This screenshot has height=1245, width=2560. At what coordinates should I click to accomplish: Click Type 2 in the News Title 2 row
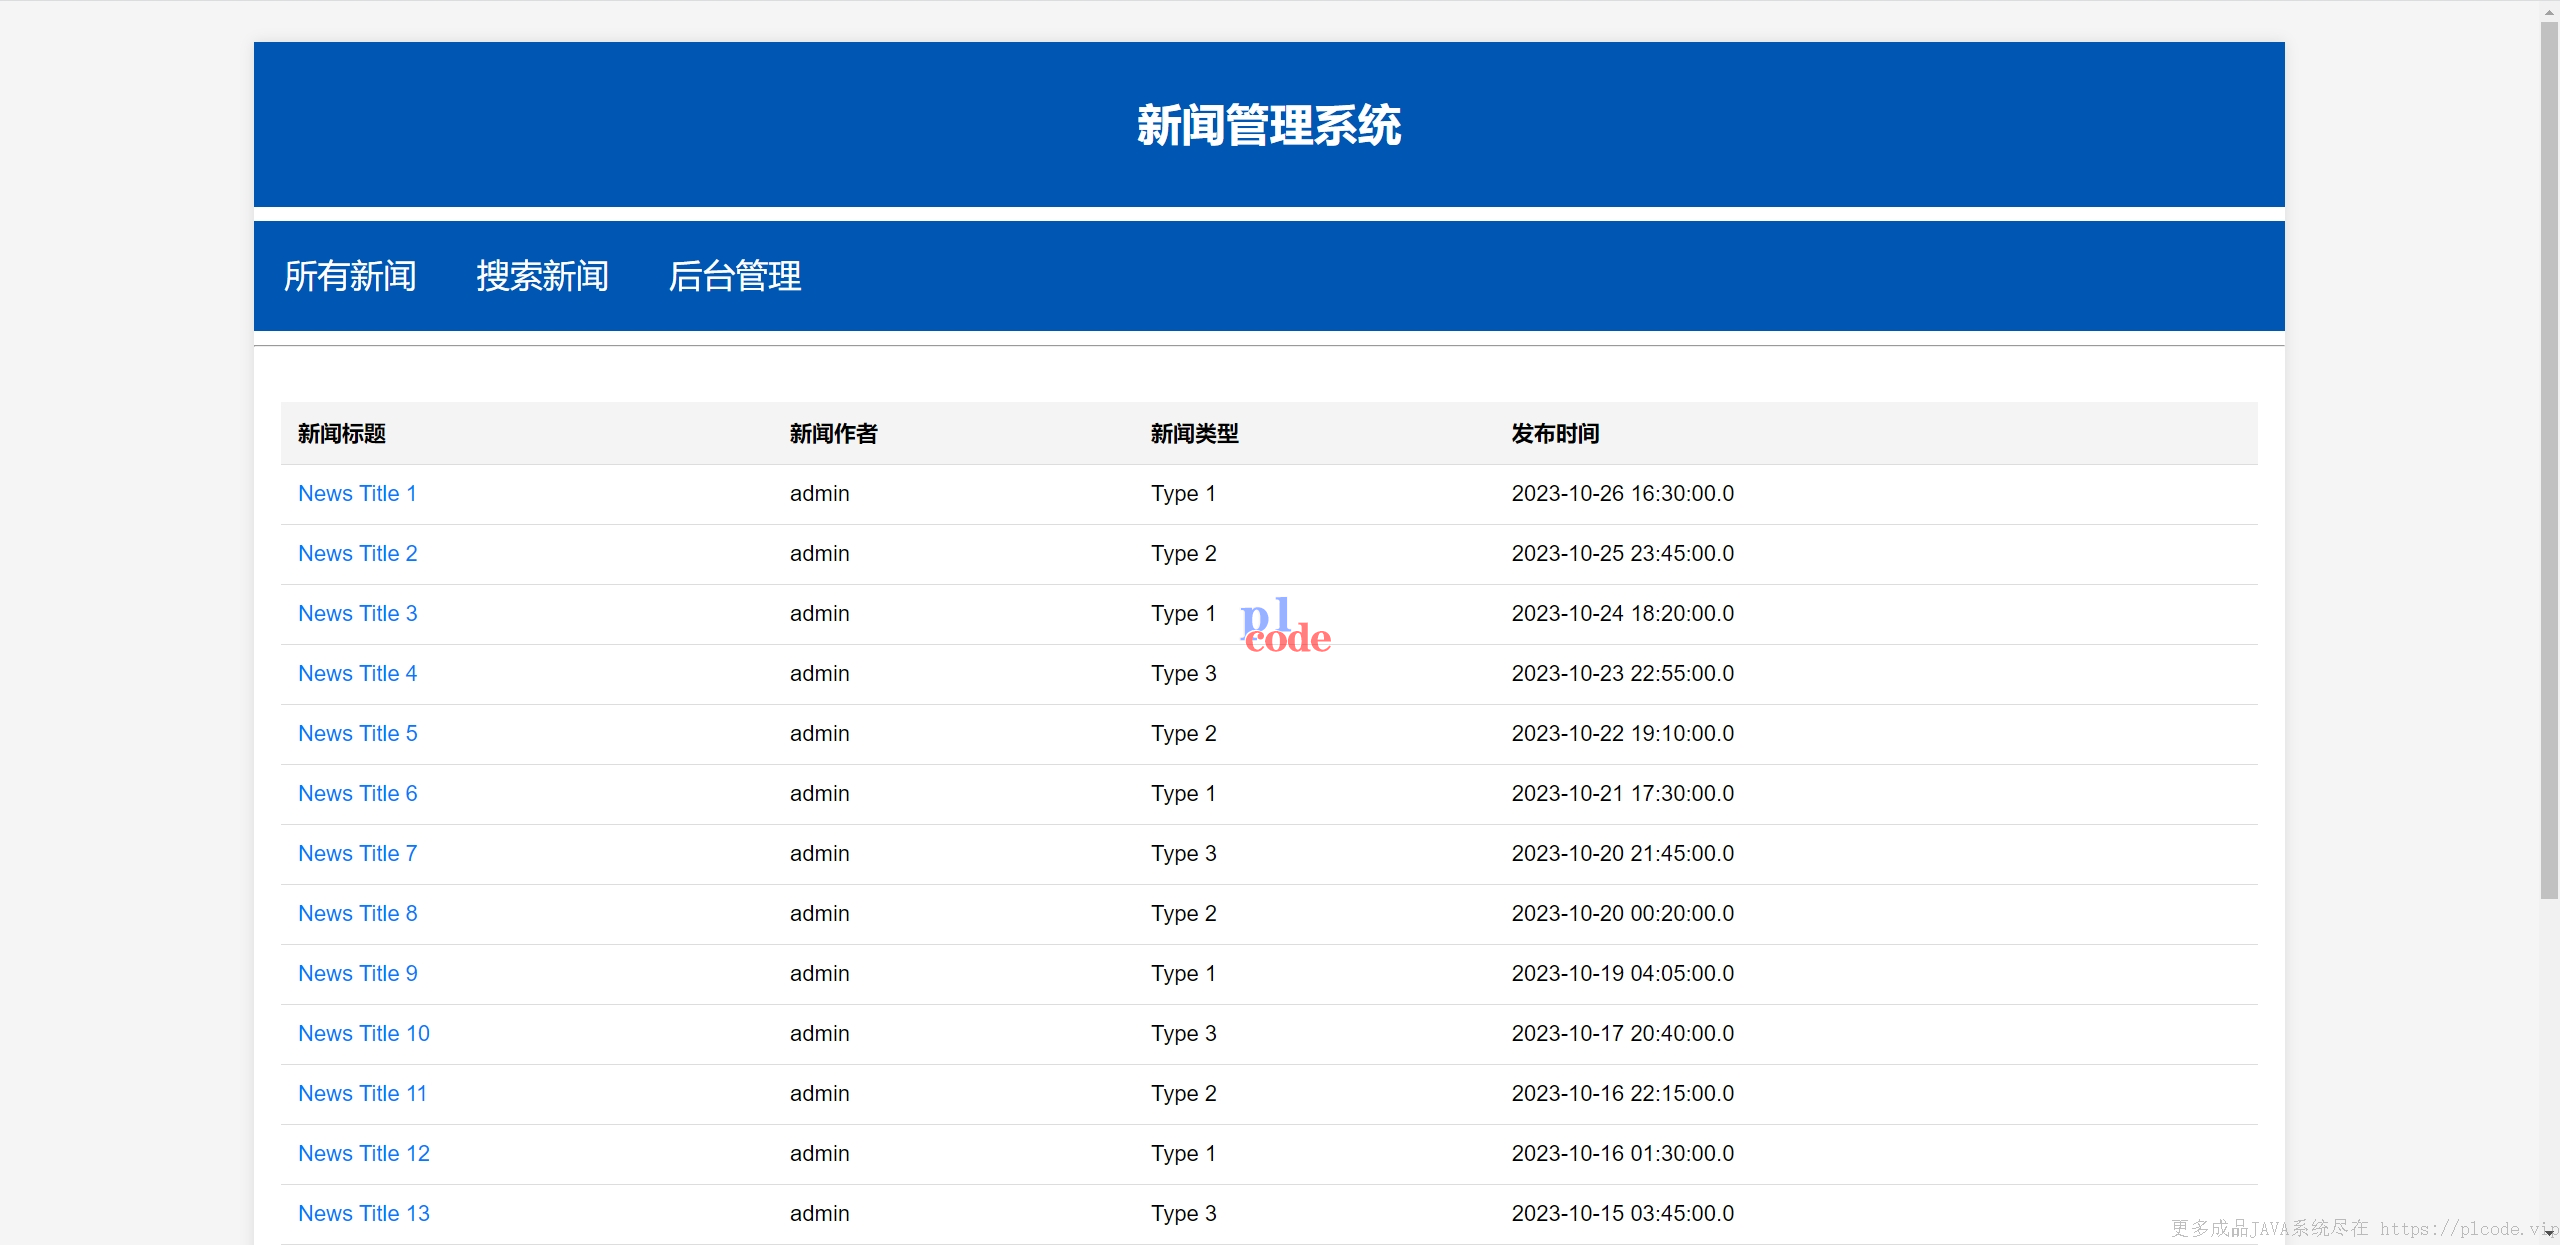pos(1184,554)
